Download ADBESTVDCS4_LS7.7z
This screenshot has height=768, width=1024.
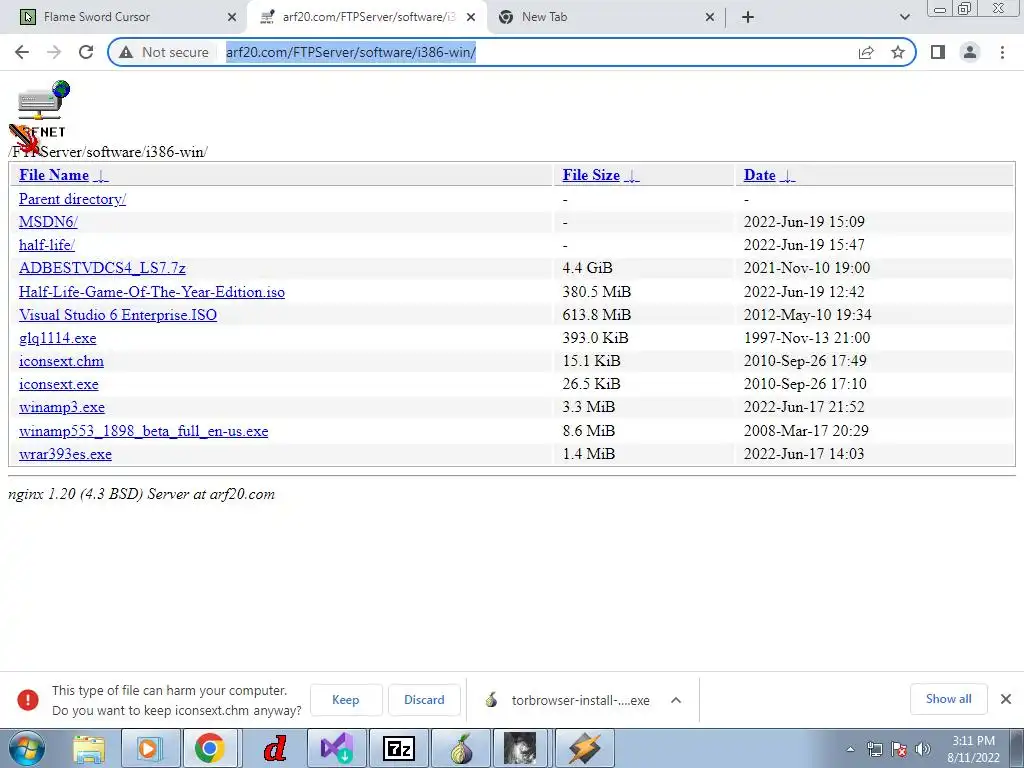point(103,268)
